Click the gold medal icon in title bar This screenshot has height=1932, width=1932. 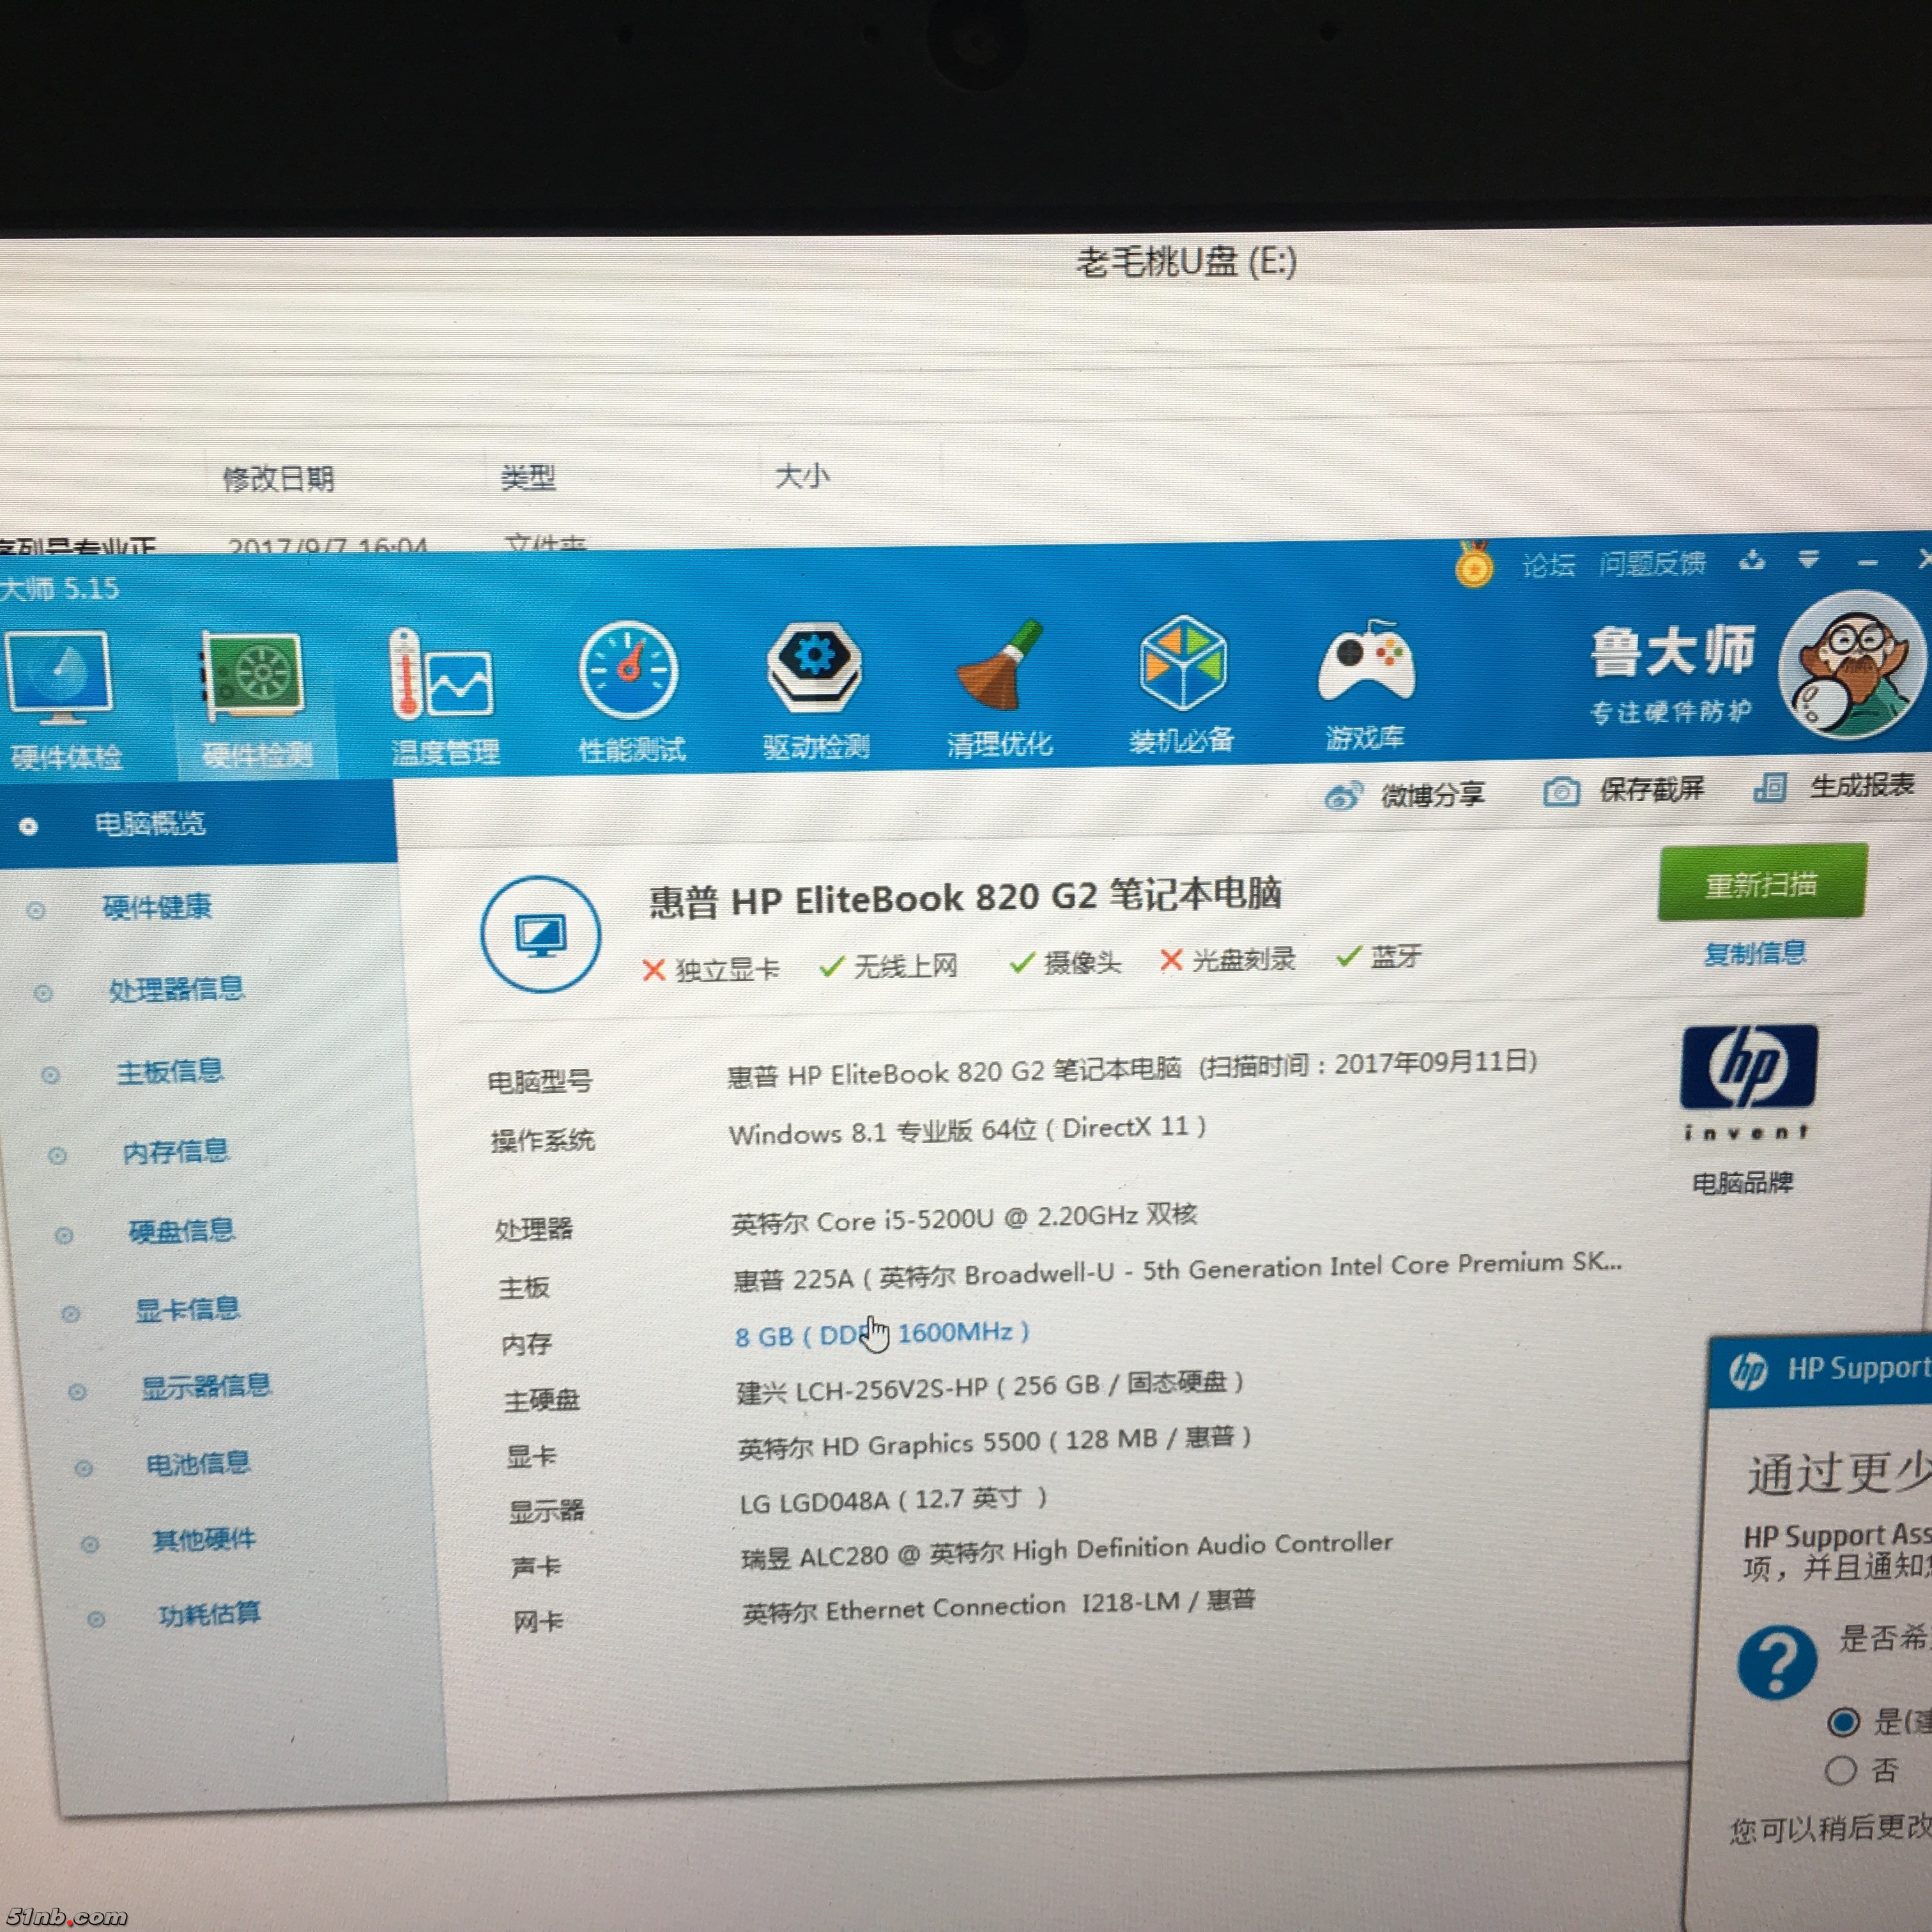1473,565
